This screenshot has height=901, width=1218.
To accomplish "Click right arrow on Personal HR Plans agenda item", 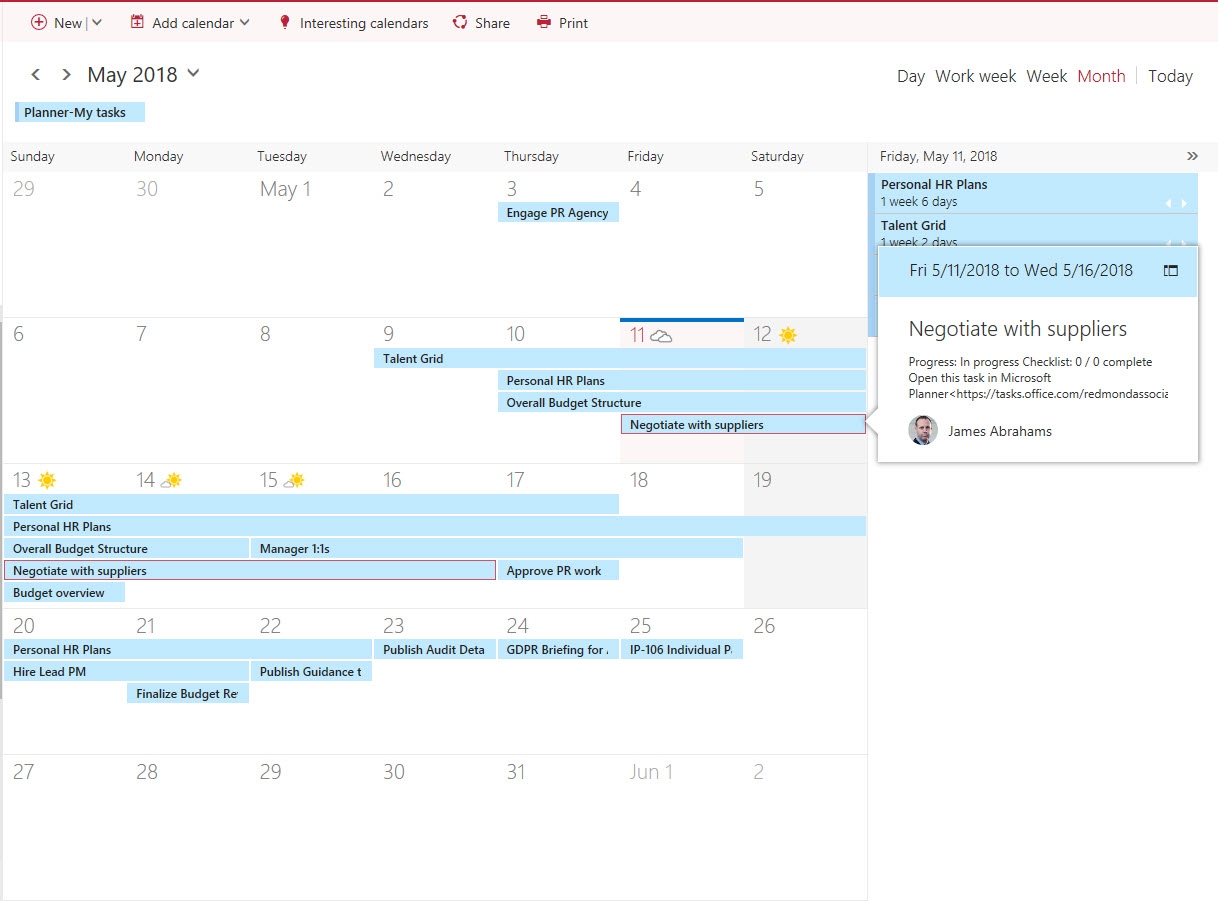I will [1185, 203].
